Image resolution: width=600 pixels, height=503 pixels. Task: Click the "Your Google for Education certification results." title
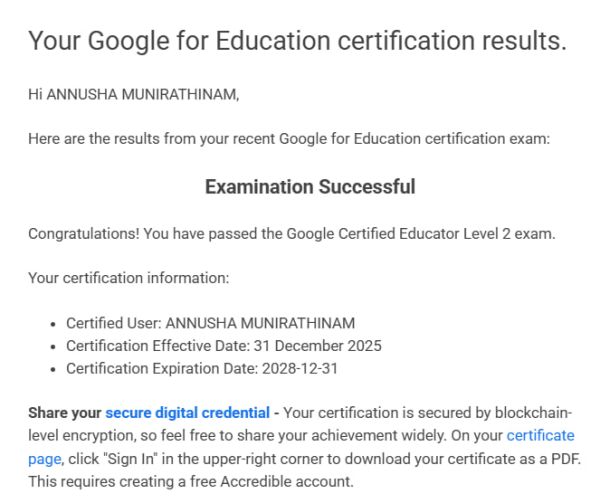(297, 42)
